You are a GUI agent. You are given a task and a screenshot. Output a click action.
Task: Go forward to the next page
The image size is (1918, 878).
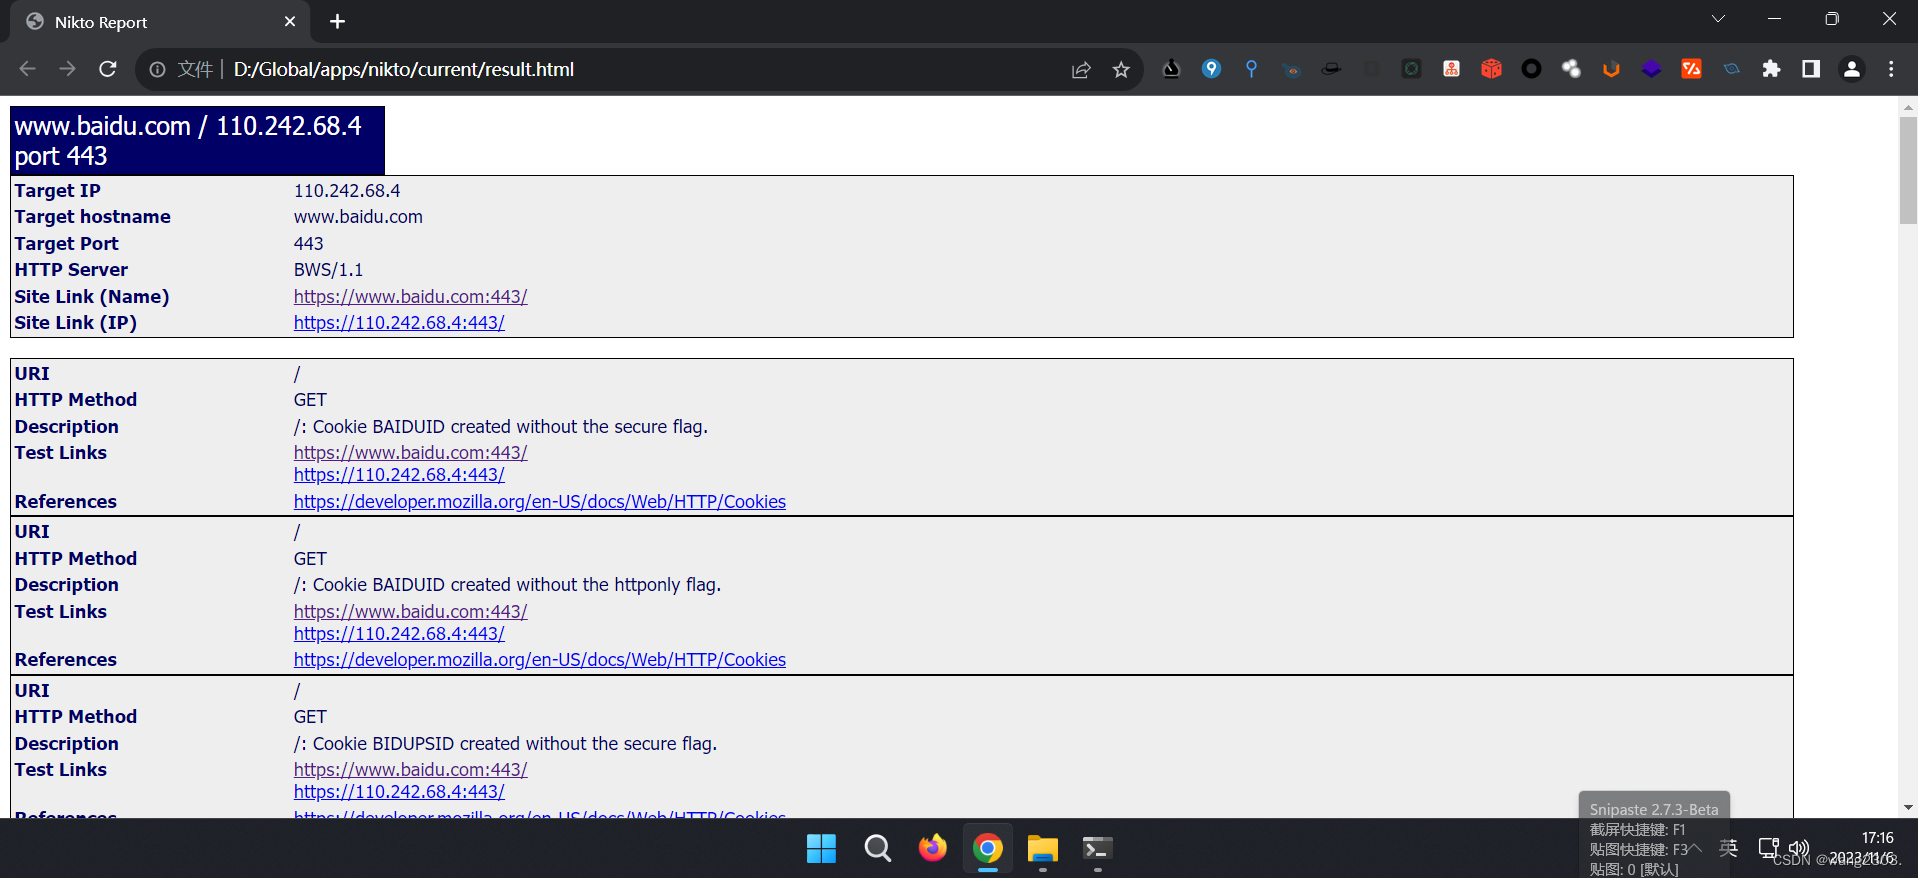coord(68,69)
